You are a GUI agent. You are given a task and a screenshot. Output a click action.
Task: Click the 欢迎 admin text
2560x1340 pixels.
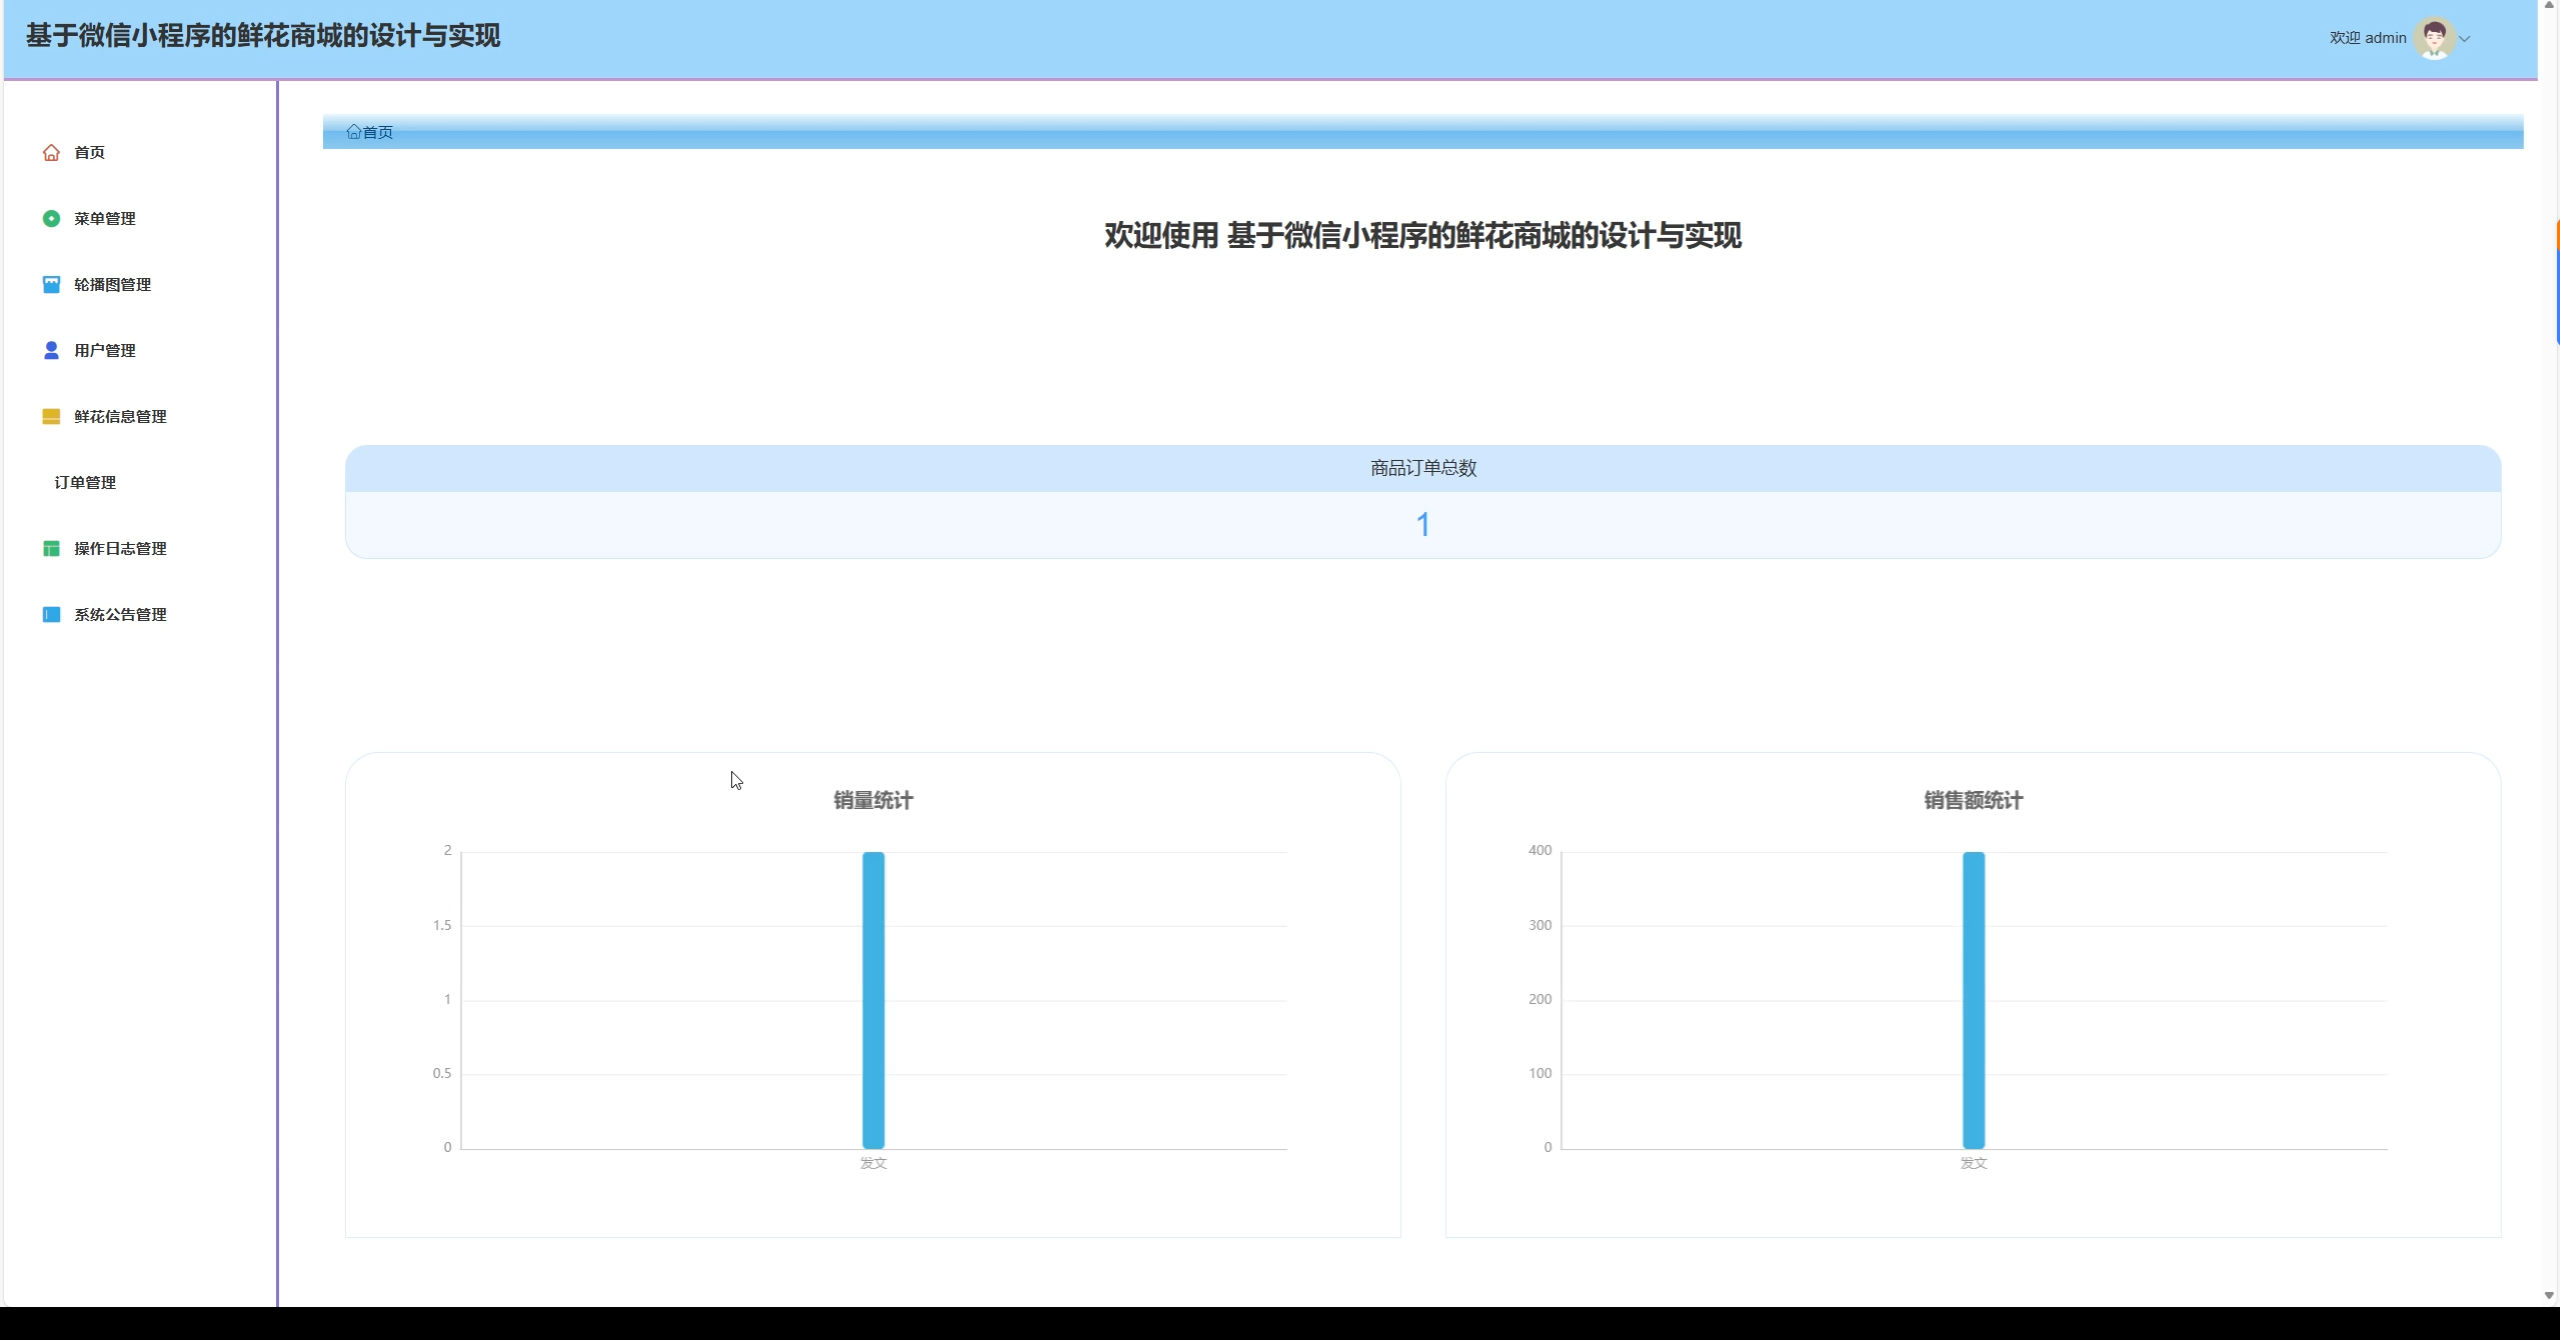click(2367, 38)
